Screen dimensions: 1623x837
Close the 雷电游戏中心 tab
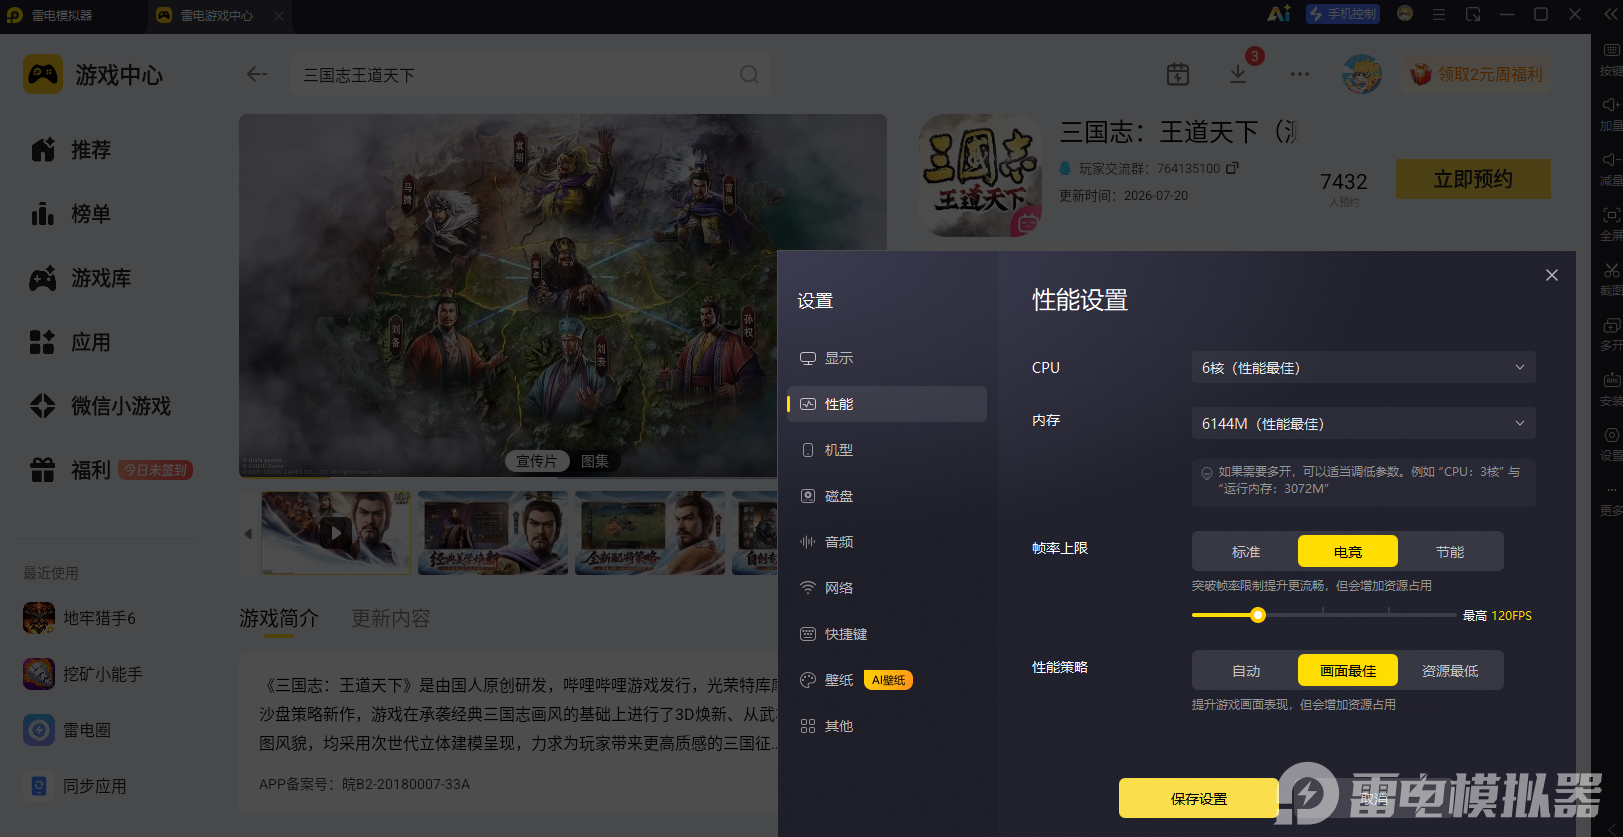[279, 15]
